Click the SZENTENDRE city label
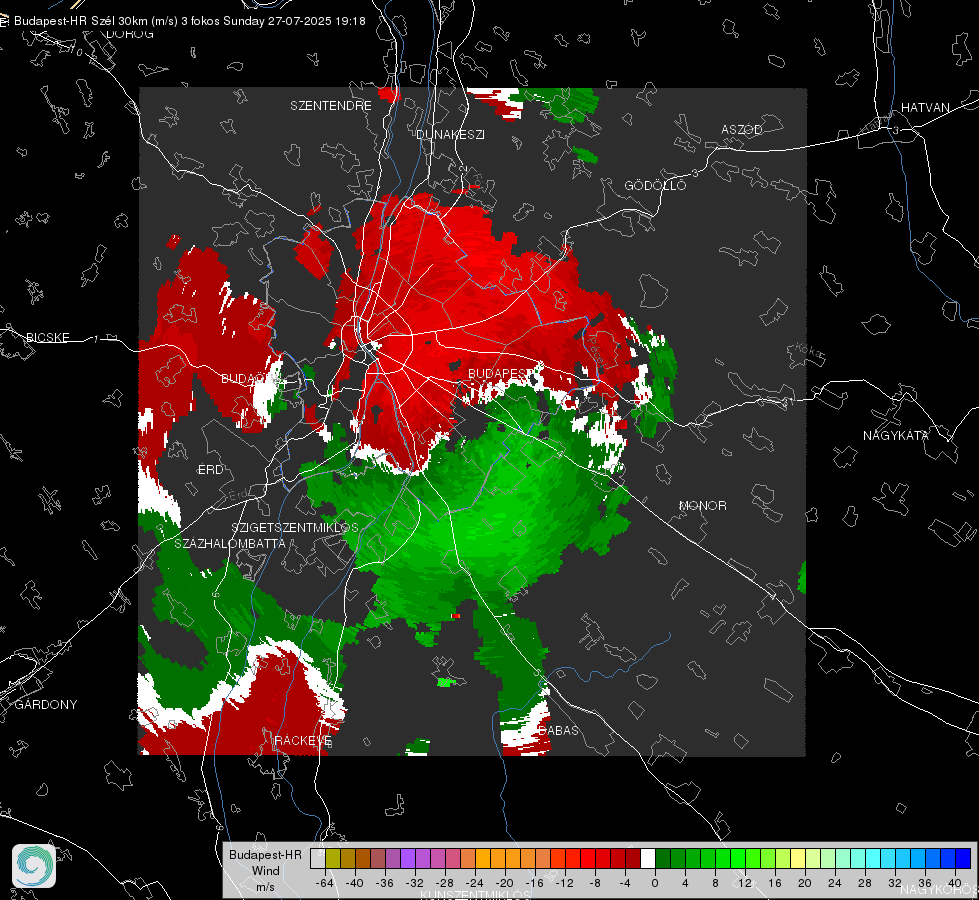The width and height of the screenshot is (979, 900). point(331,106)
